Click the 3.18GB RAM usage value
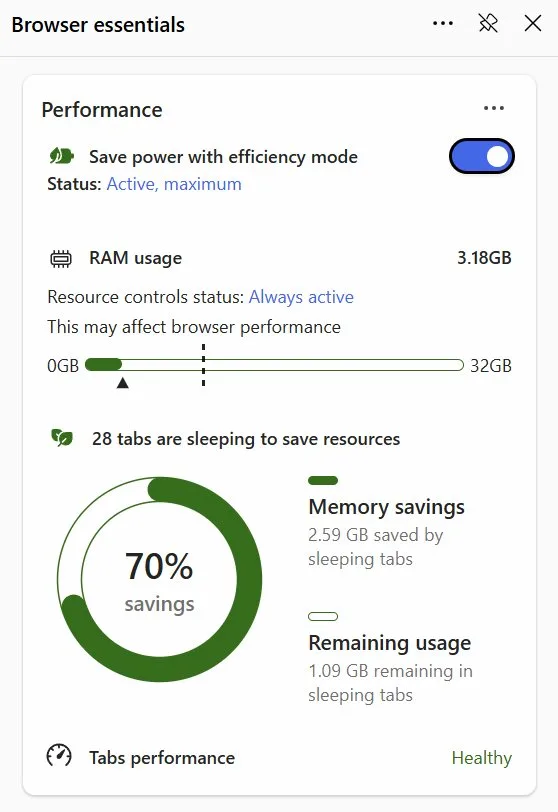 (x=484, y=258)
